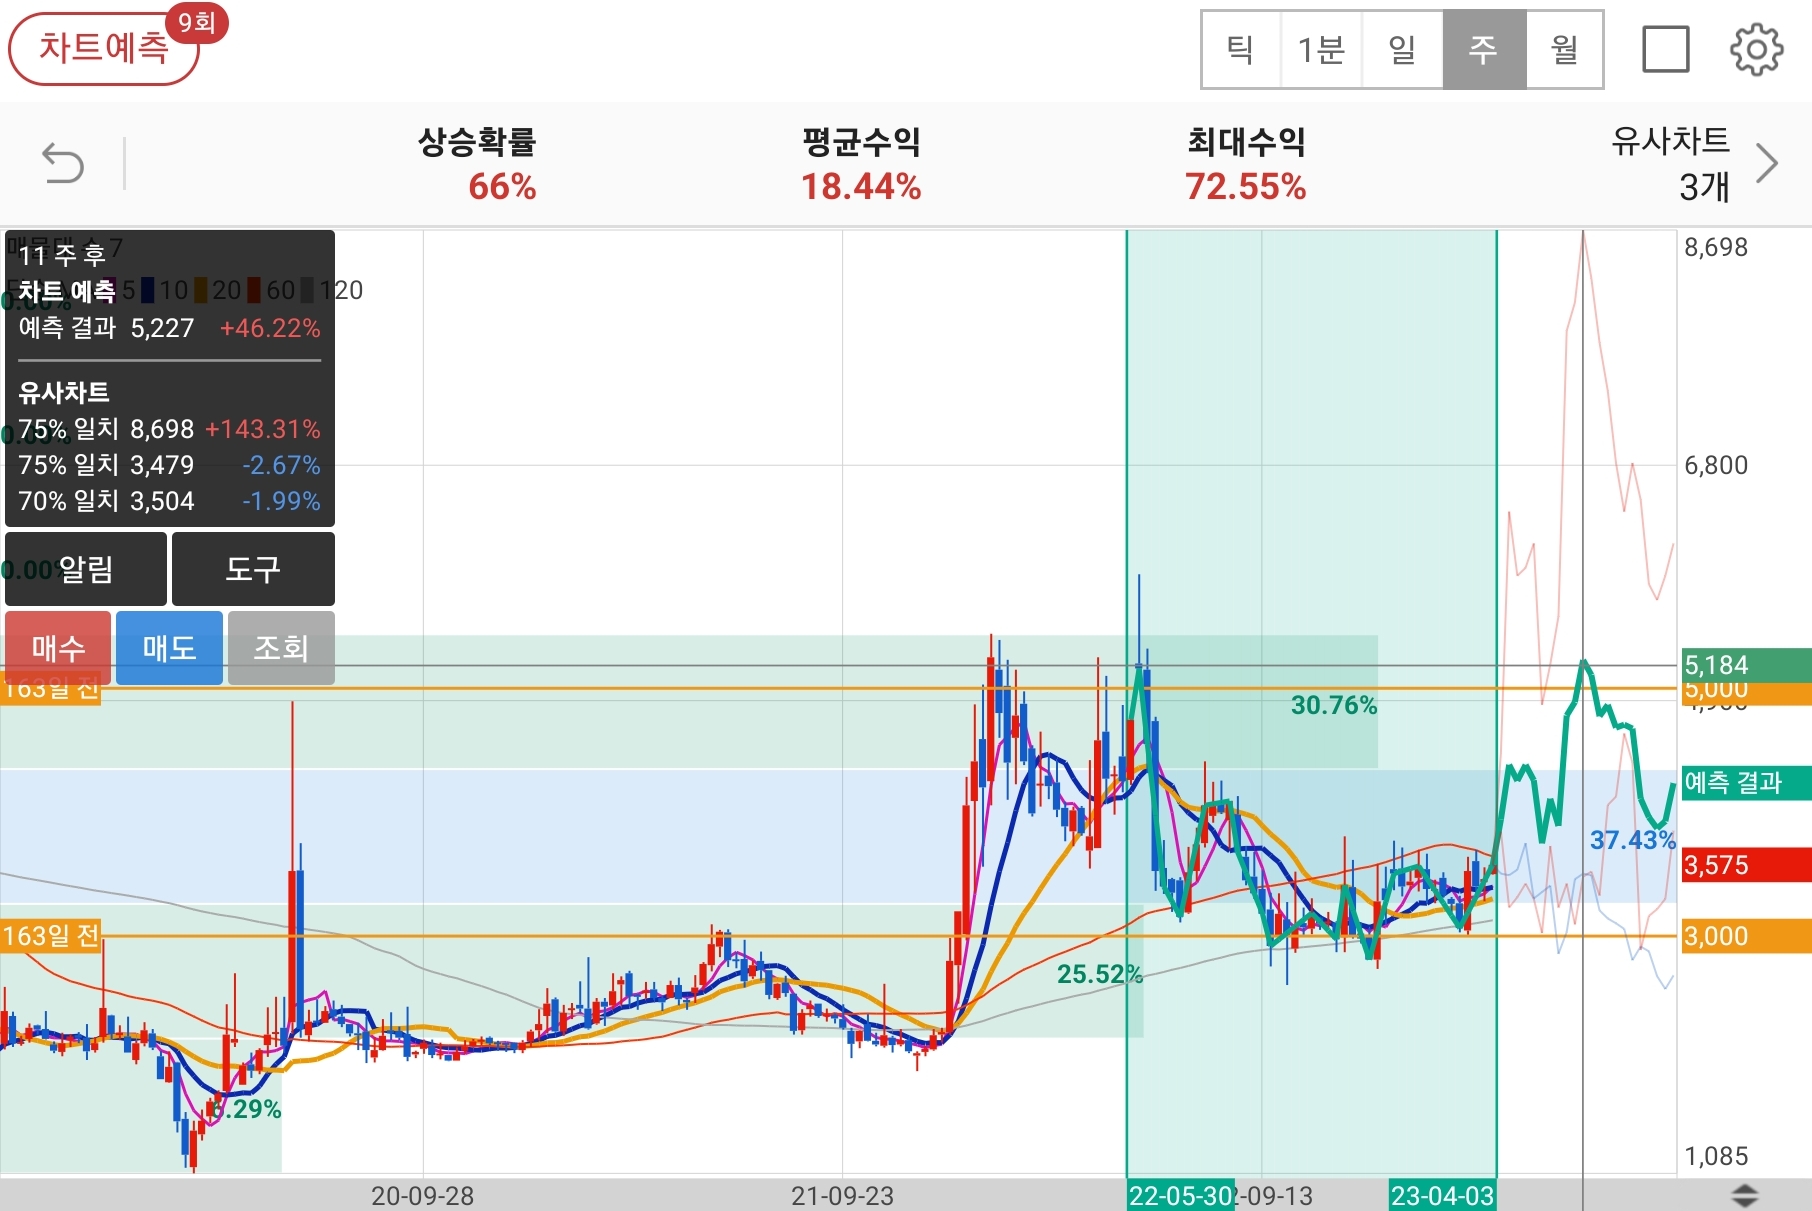The width and height of the screenshot is (1812, 1211).
Task: Click 예측 결과 5,227 +46.22% row
Action: [169, 328]
